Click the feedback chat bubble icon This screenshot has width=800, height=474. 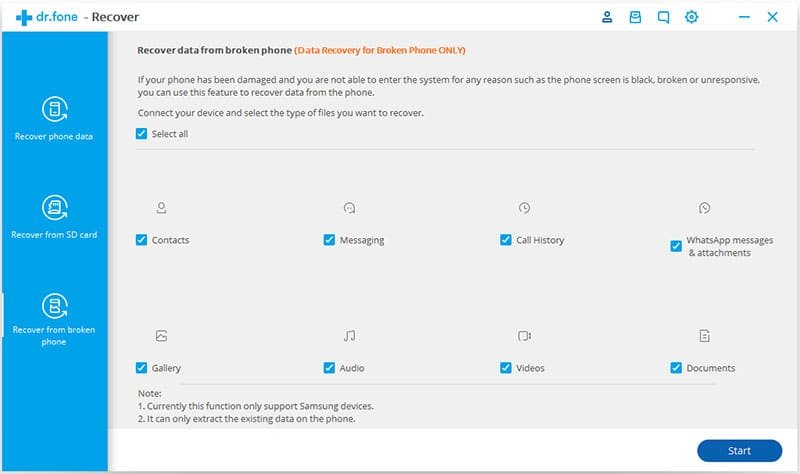tap(663, 17)
